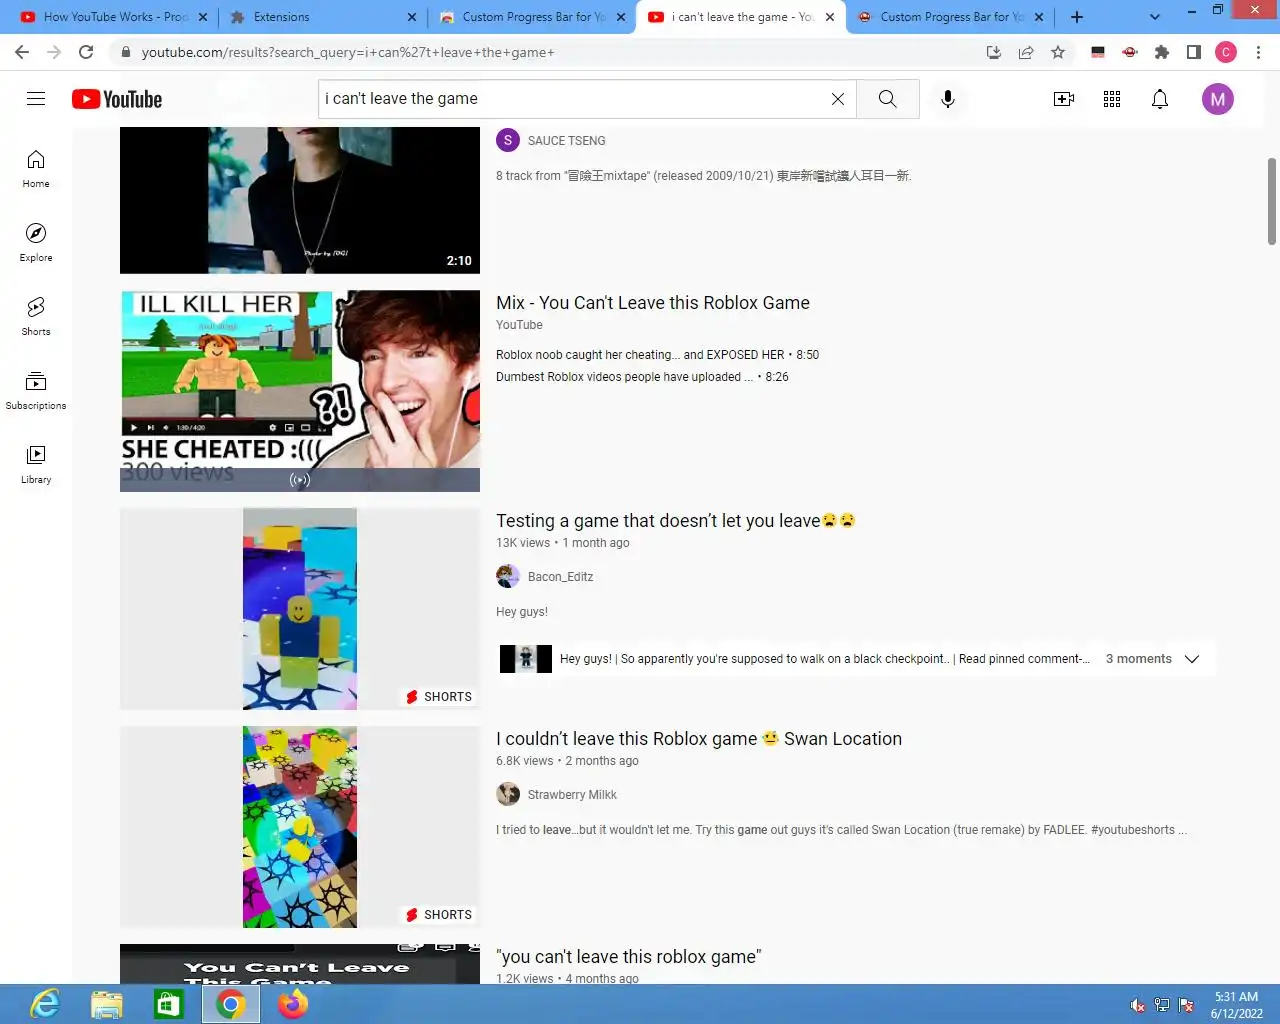Open a new browser tab
Viewport: 1280px width, 1024px height.
click(1077, 17)
